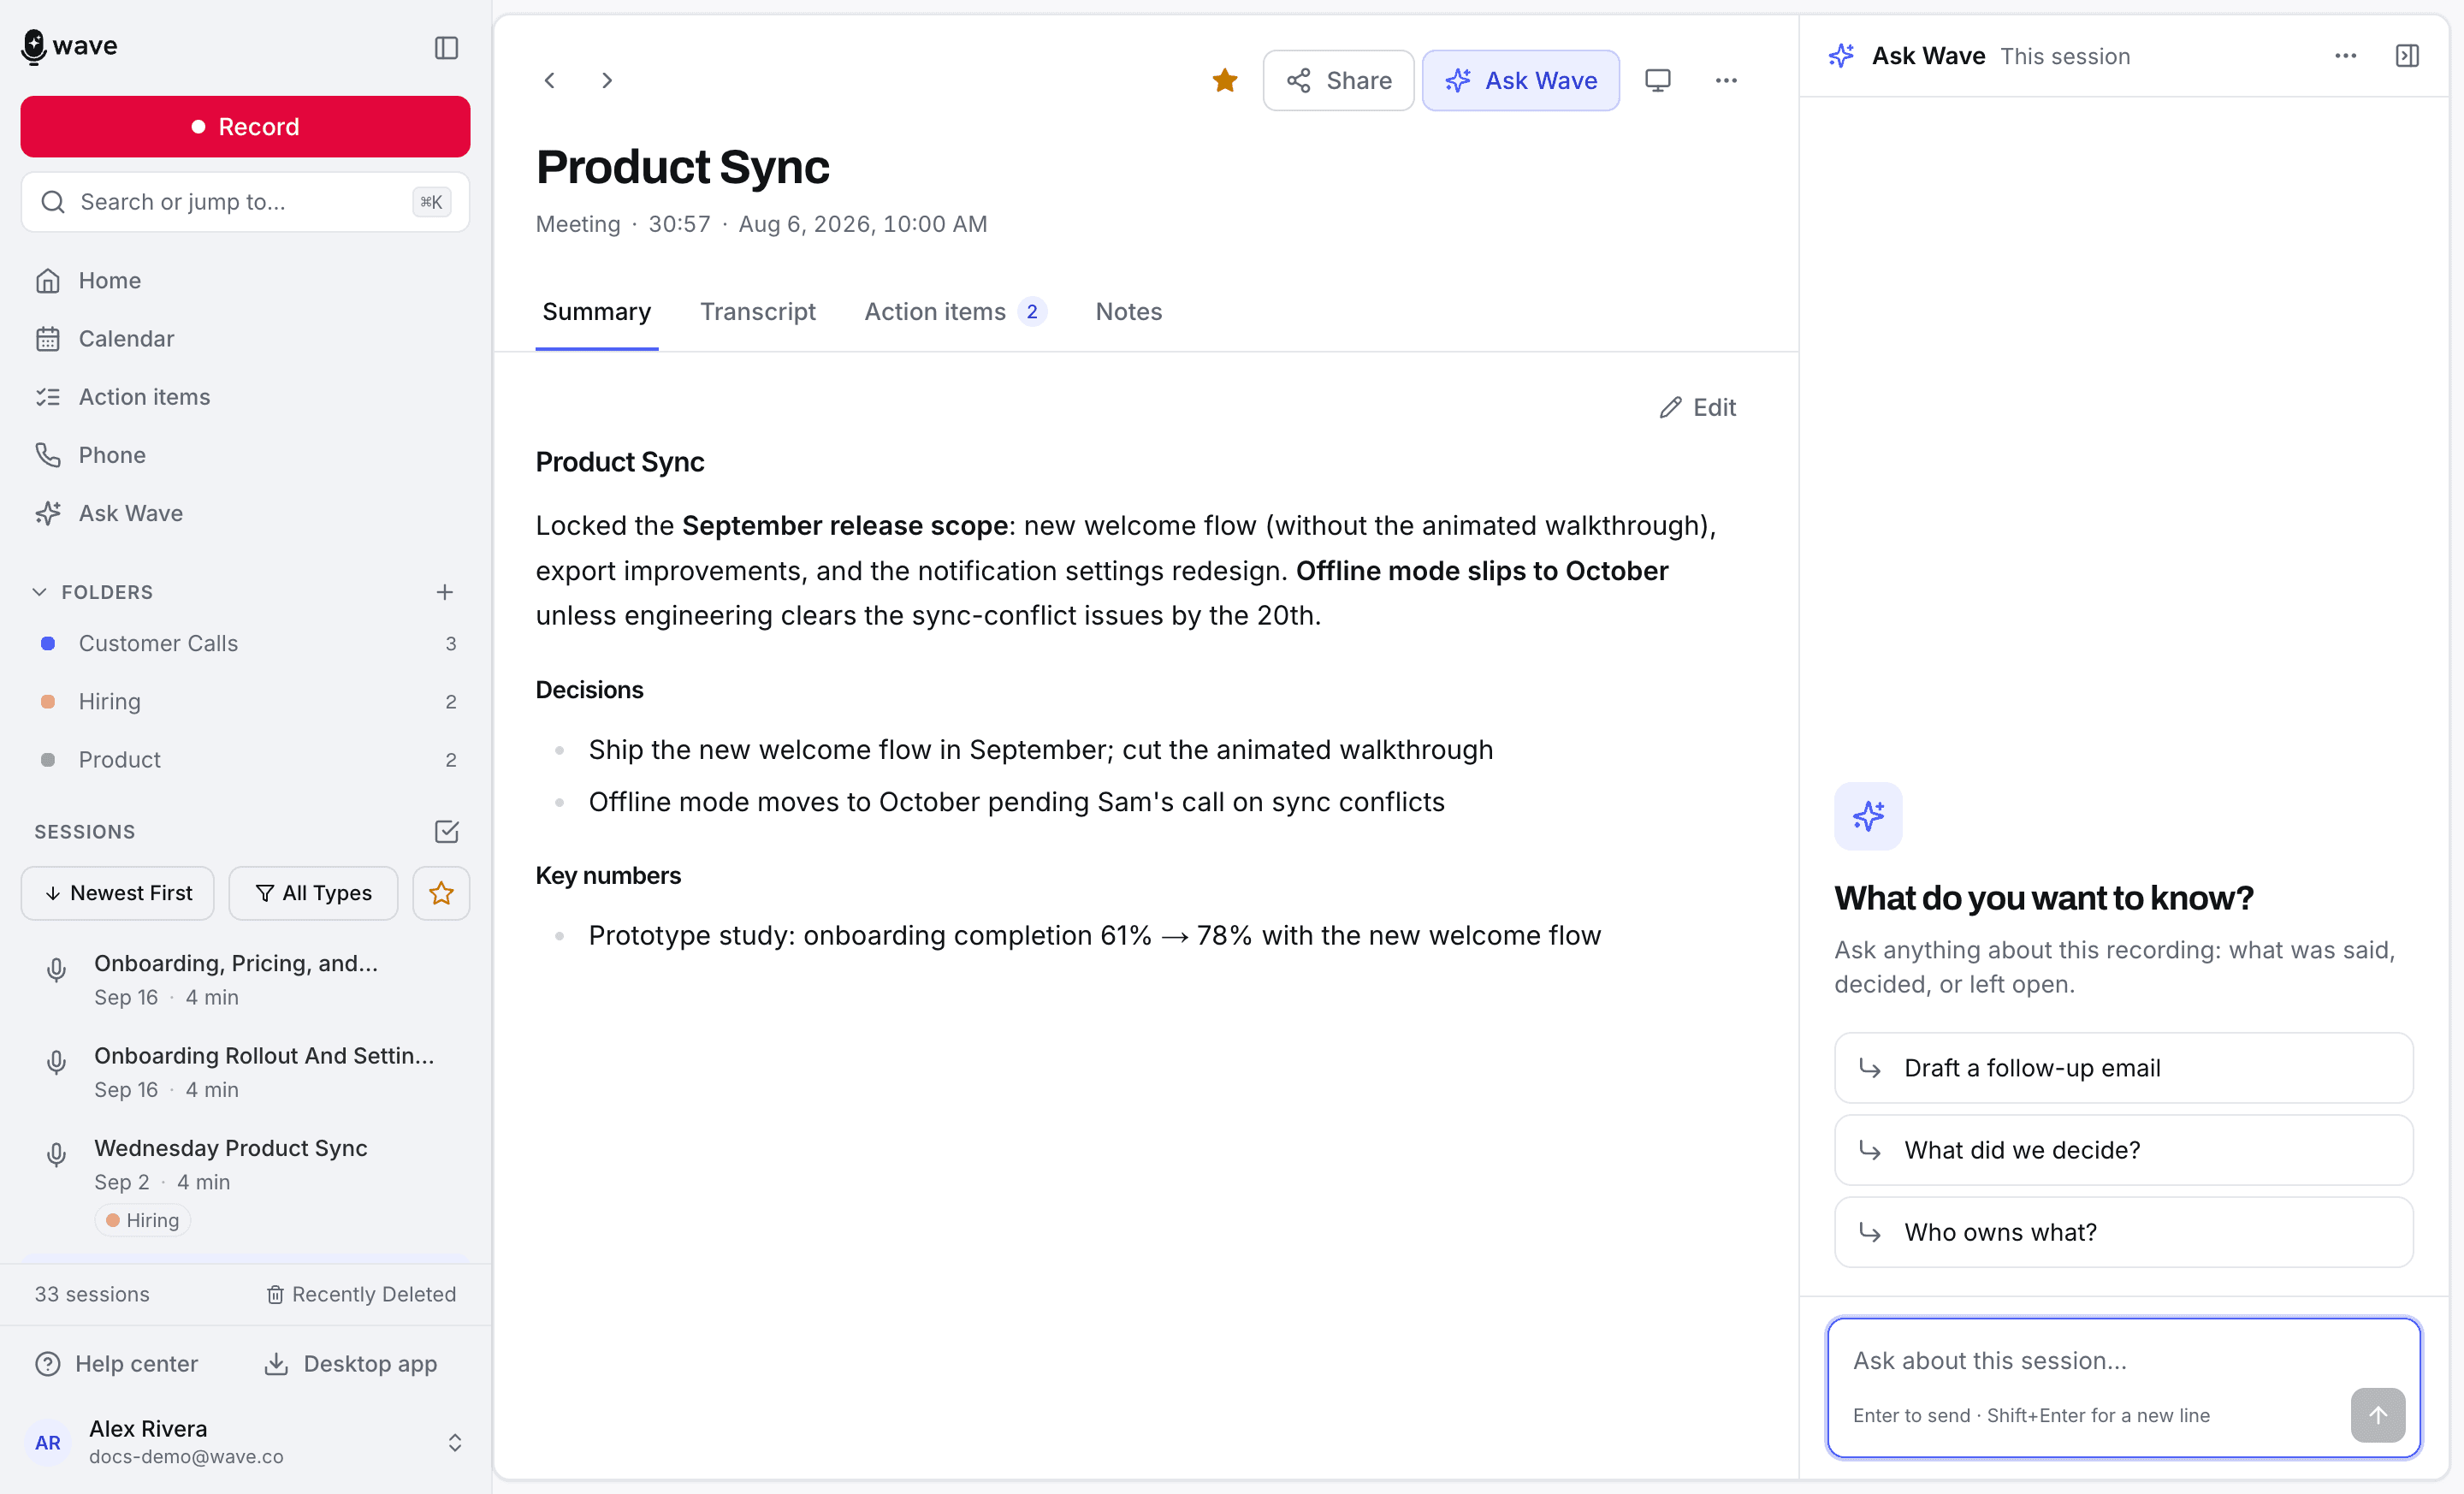The width and height of the screenshot is (2464, 1494).
Task: Unstar the Product Sync session
Action: (1224, 80)
